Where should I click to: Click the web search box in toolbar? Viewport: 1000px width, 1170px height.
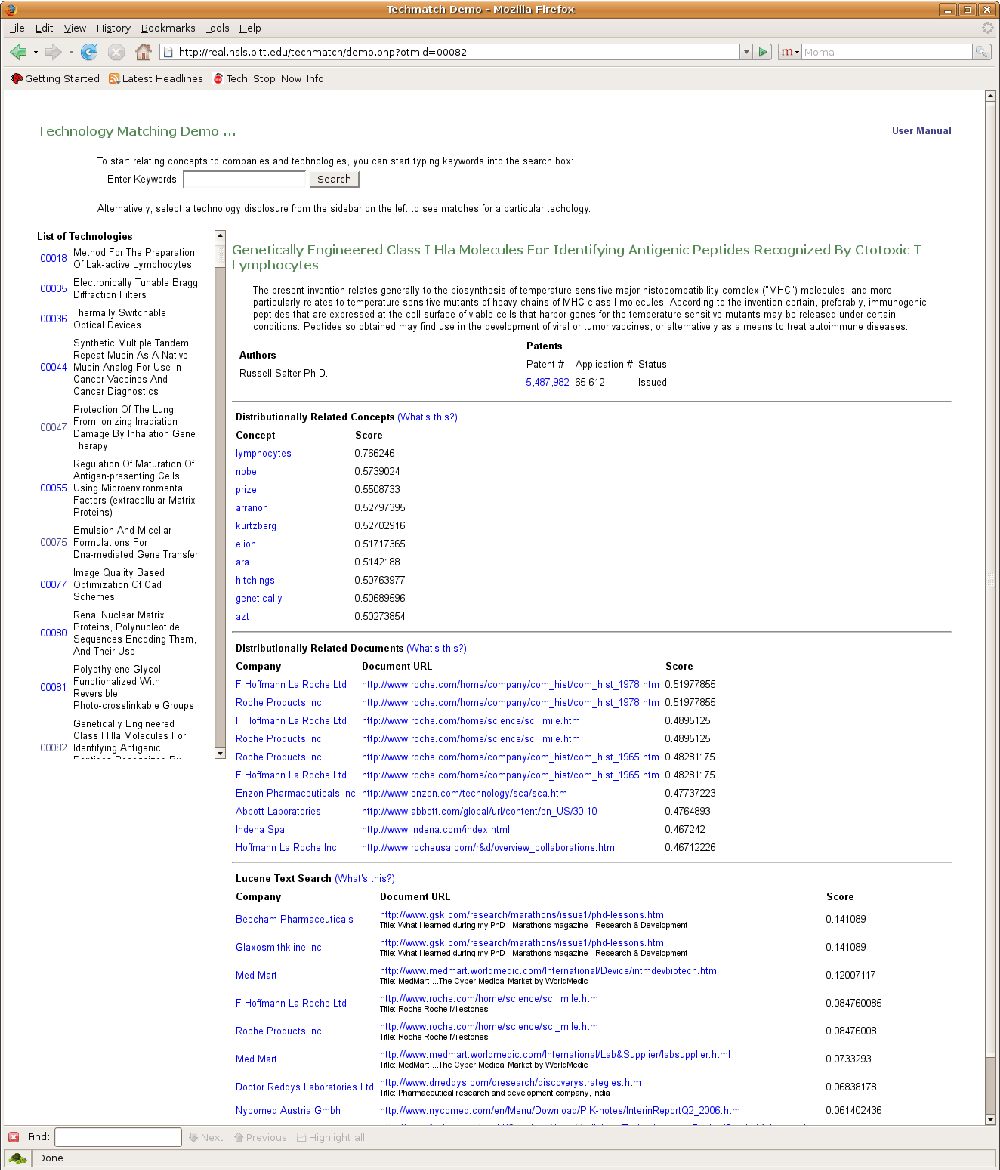click(x=887, y=52)
